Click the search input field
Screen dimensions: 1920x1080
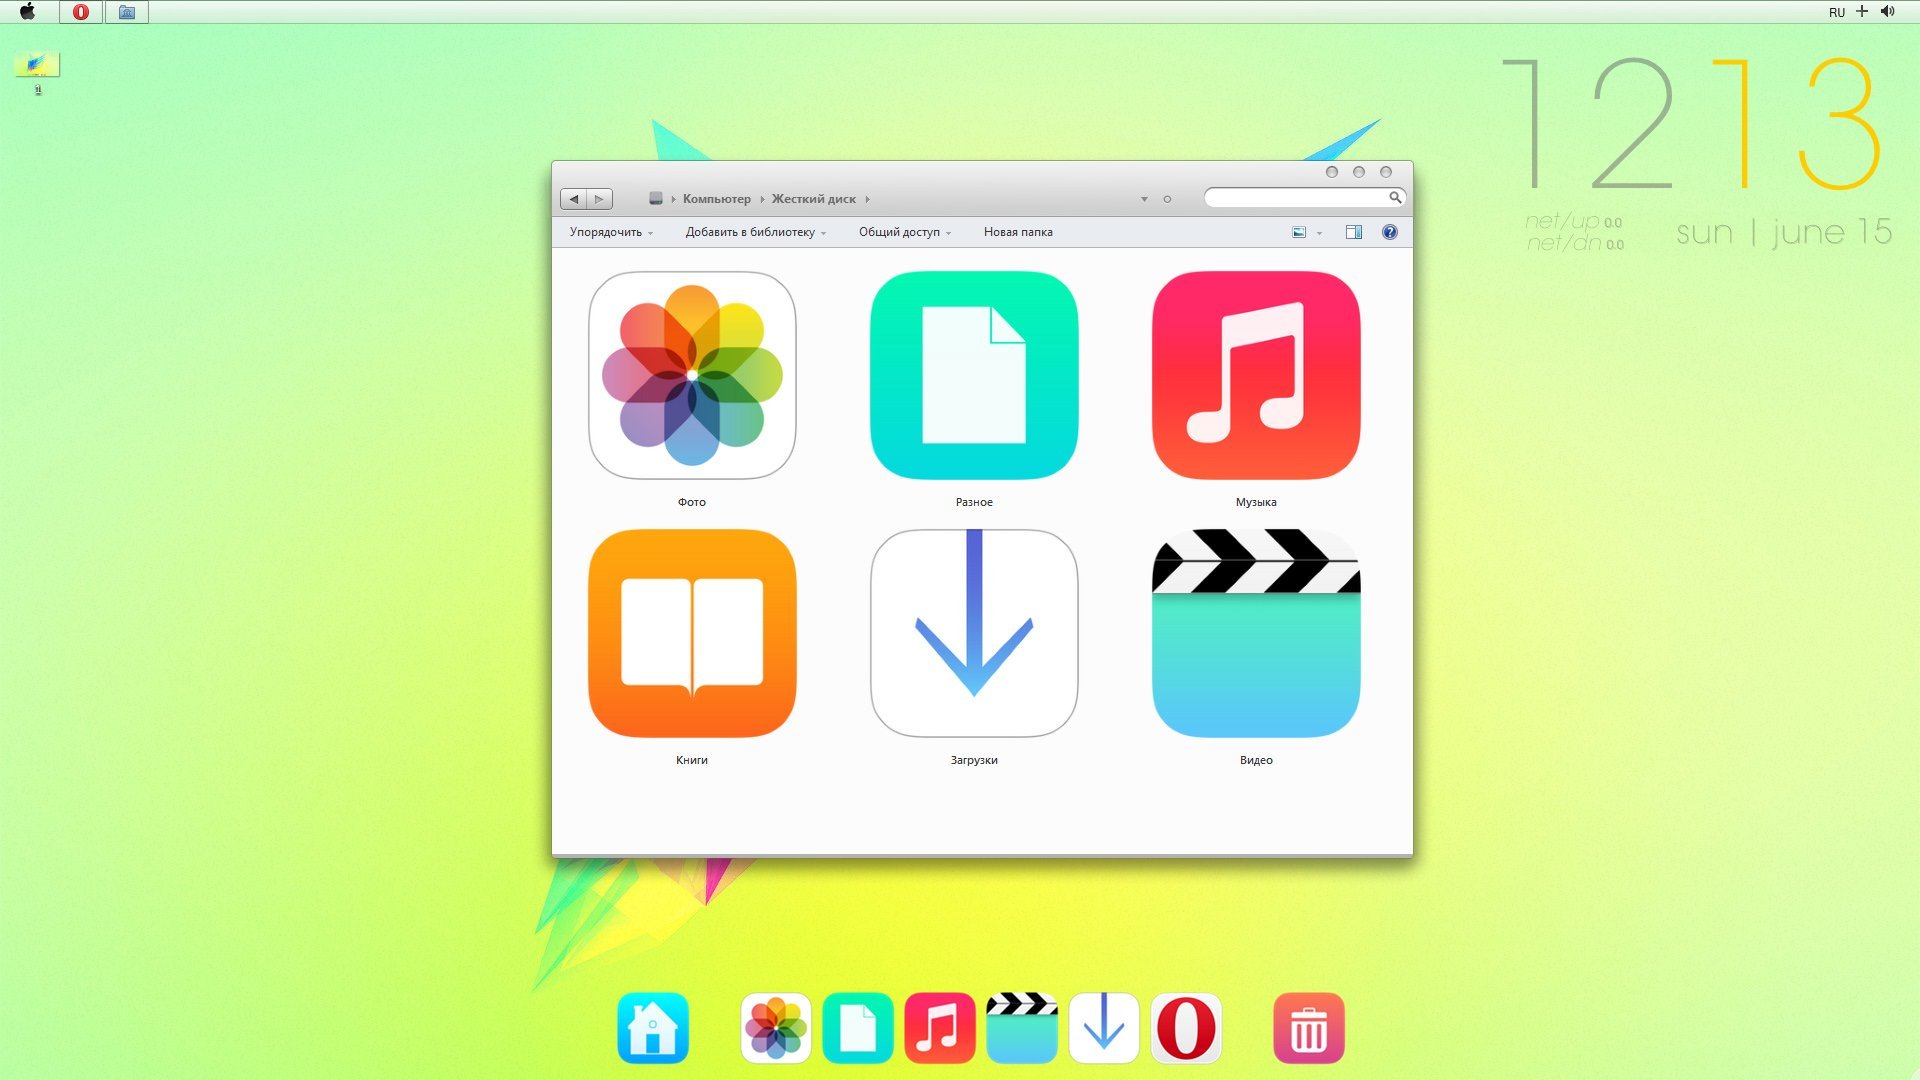click(1295, 198)
